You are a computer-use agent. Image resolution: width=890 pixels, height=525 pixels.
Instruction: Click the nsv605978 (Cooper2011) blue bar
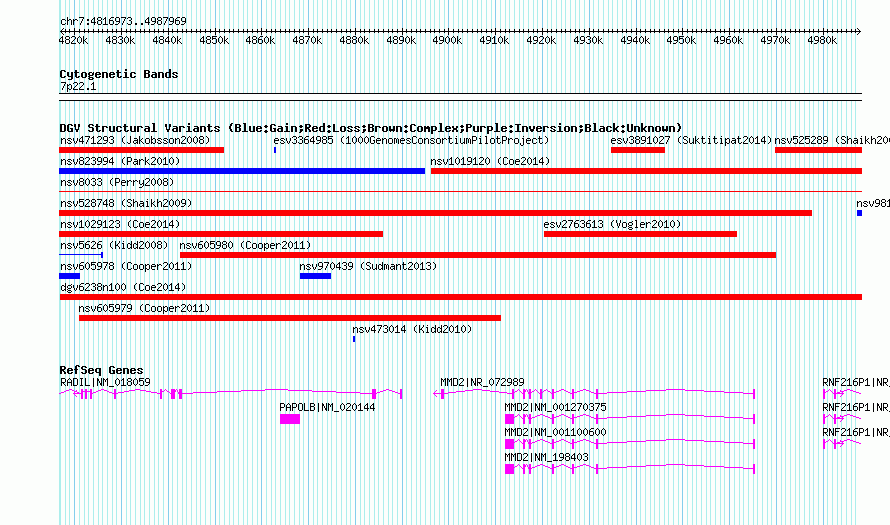click(x=69, y=276)
